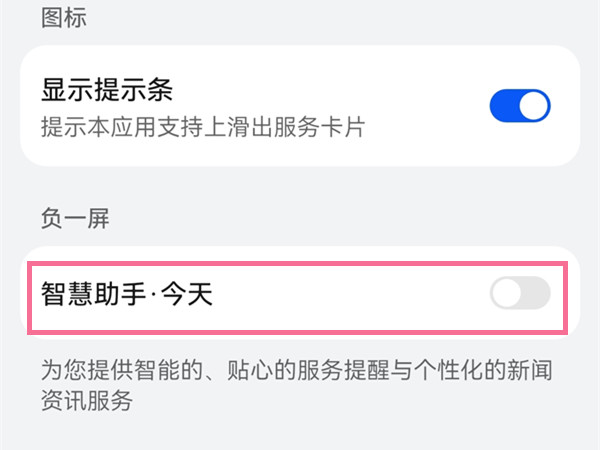This screenshot has width=600, height=450.
Task: Tap the white knob on the grey toggle
Action: pyautogui.click(x=507, y=294)
